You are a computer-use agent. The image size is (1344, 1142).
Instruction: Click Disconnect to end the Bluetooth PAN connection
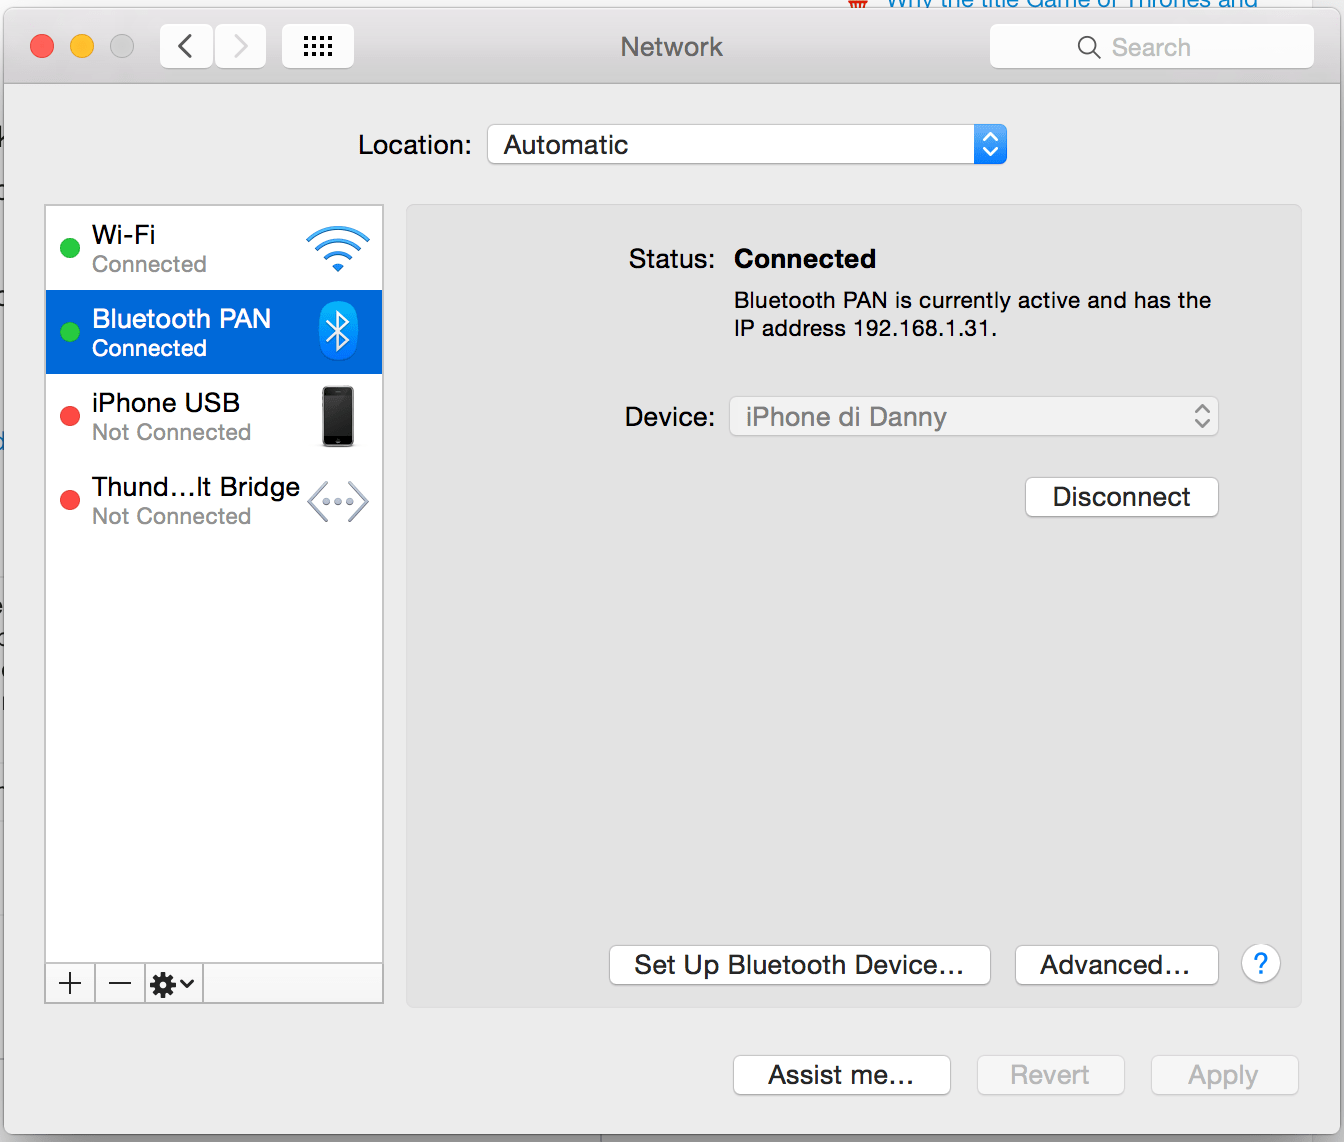tap(1121, 497)
